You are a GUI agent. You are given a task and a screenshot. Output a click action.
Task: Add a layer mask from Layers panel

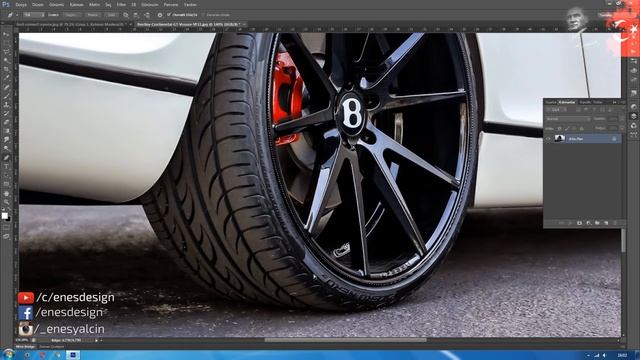coord(580,223)
